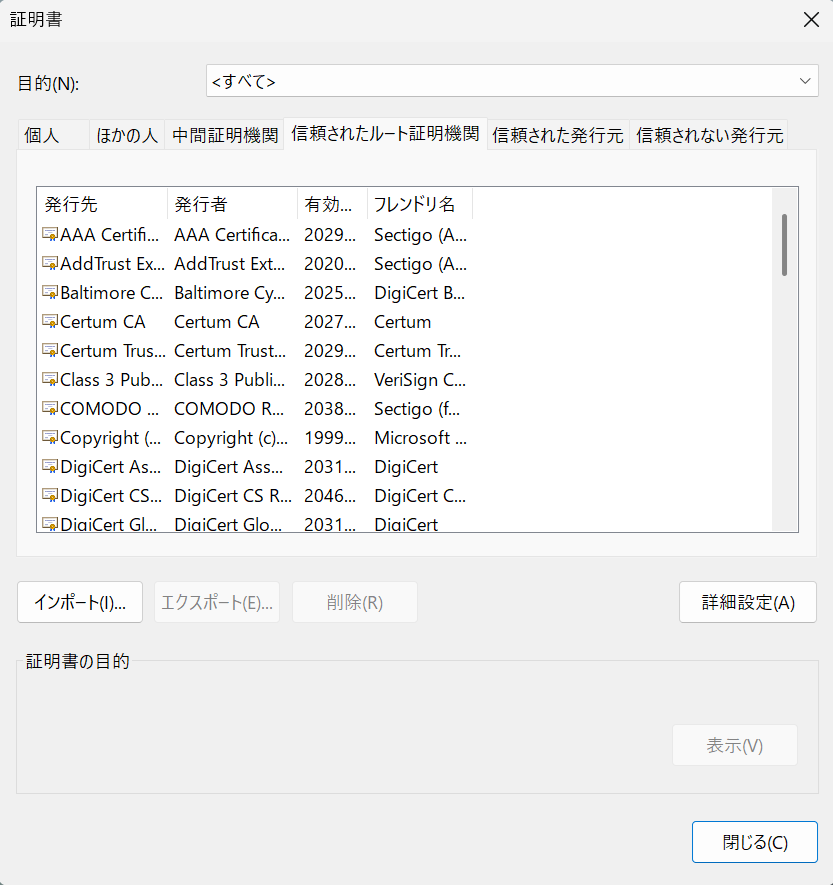Click issuer 'COMODO R...' cell
Image resolution: width=833 pixels, height=885 pixels.
[x=229, y=409]
